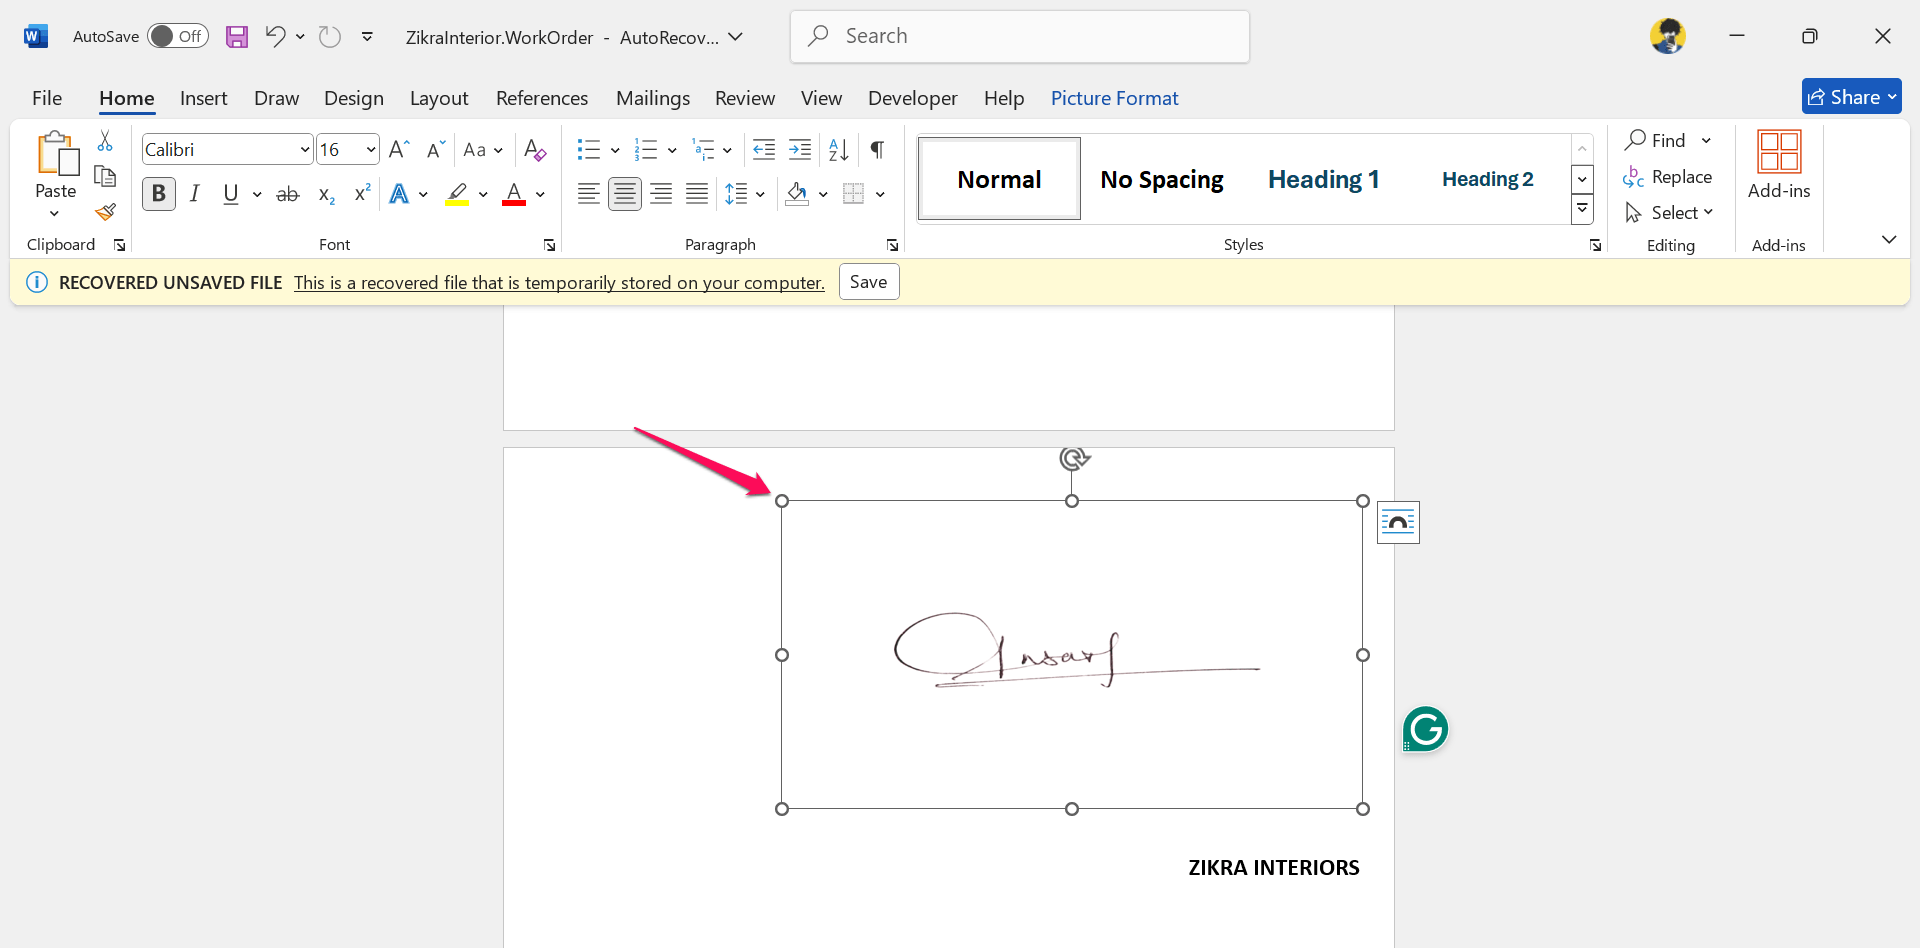
Task: Click Save in the recovered file bar
Action: [868, 282]
